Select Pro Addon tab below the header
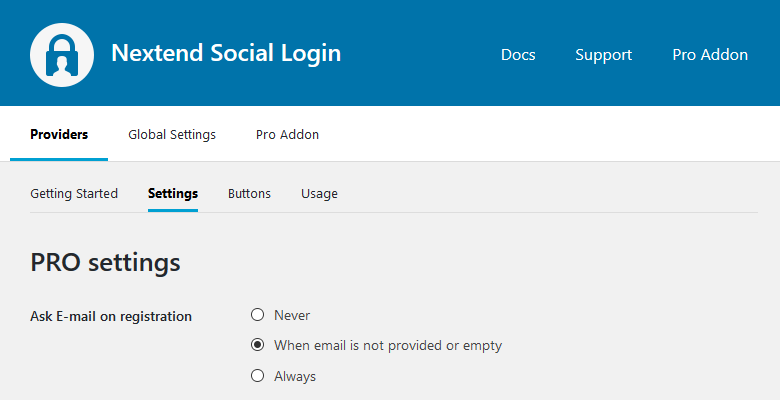Viewport: 780px width, 400px height. [x=287, y=135]
